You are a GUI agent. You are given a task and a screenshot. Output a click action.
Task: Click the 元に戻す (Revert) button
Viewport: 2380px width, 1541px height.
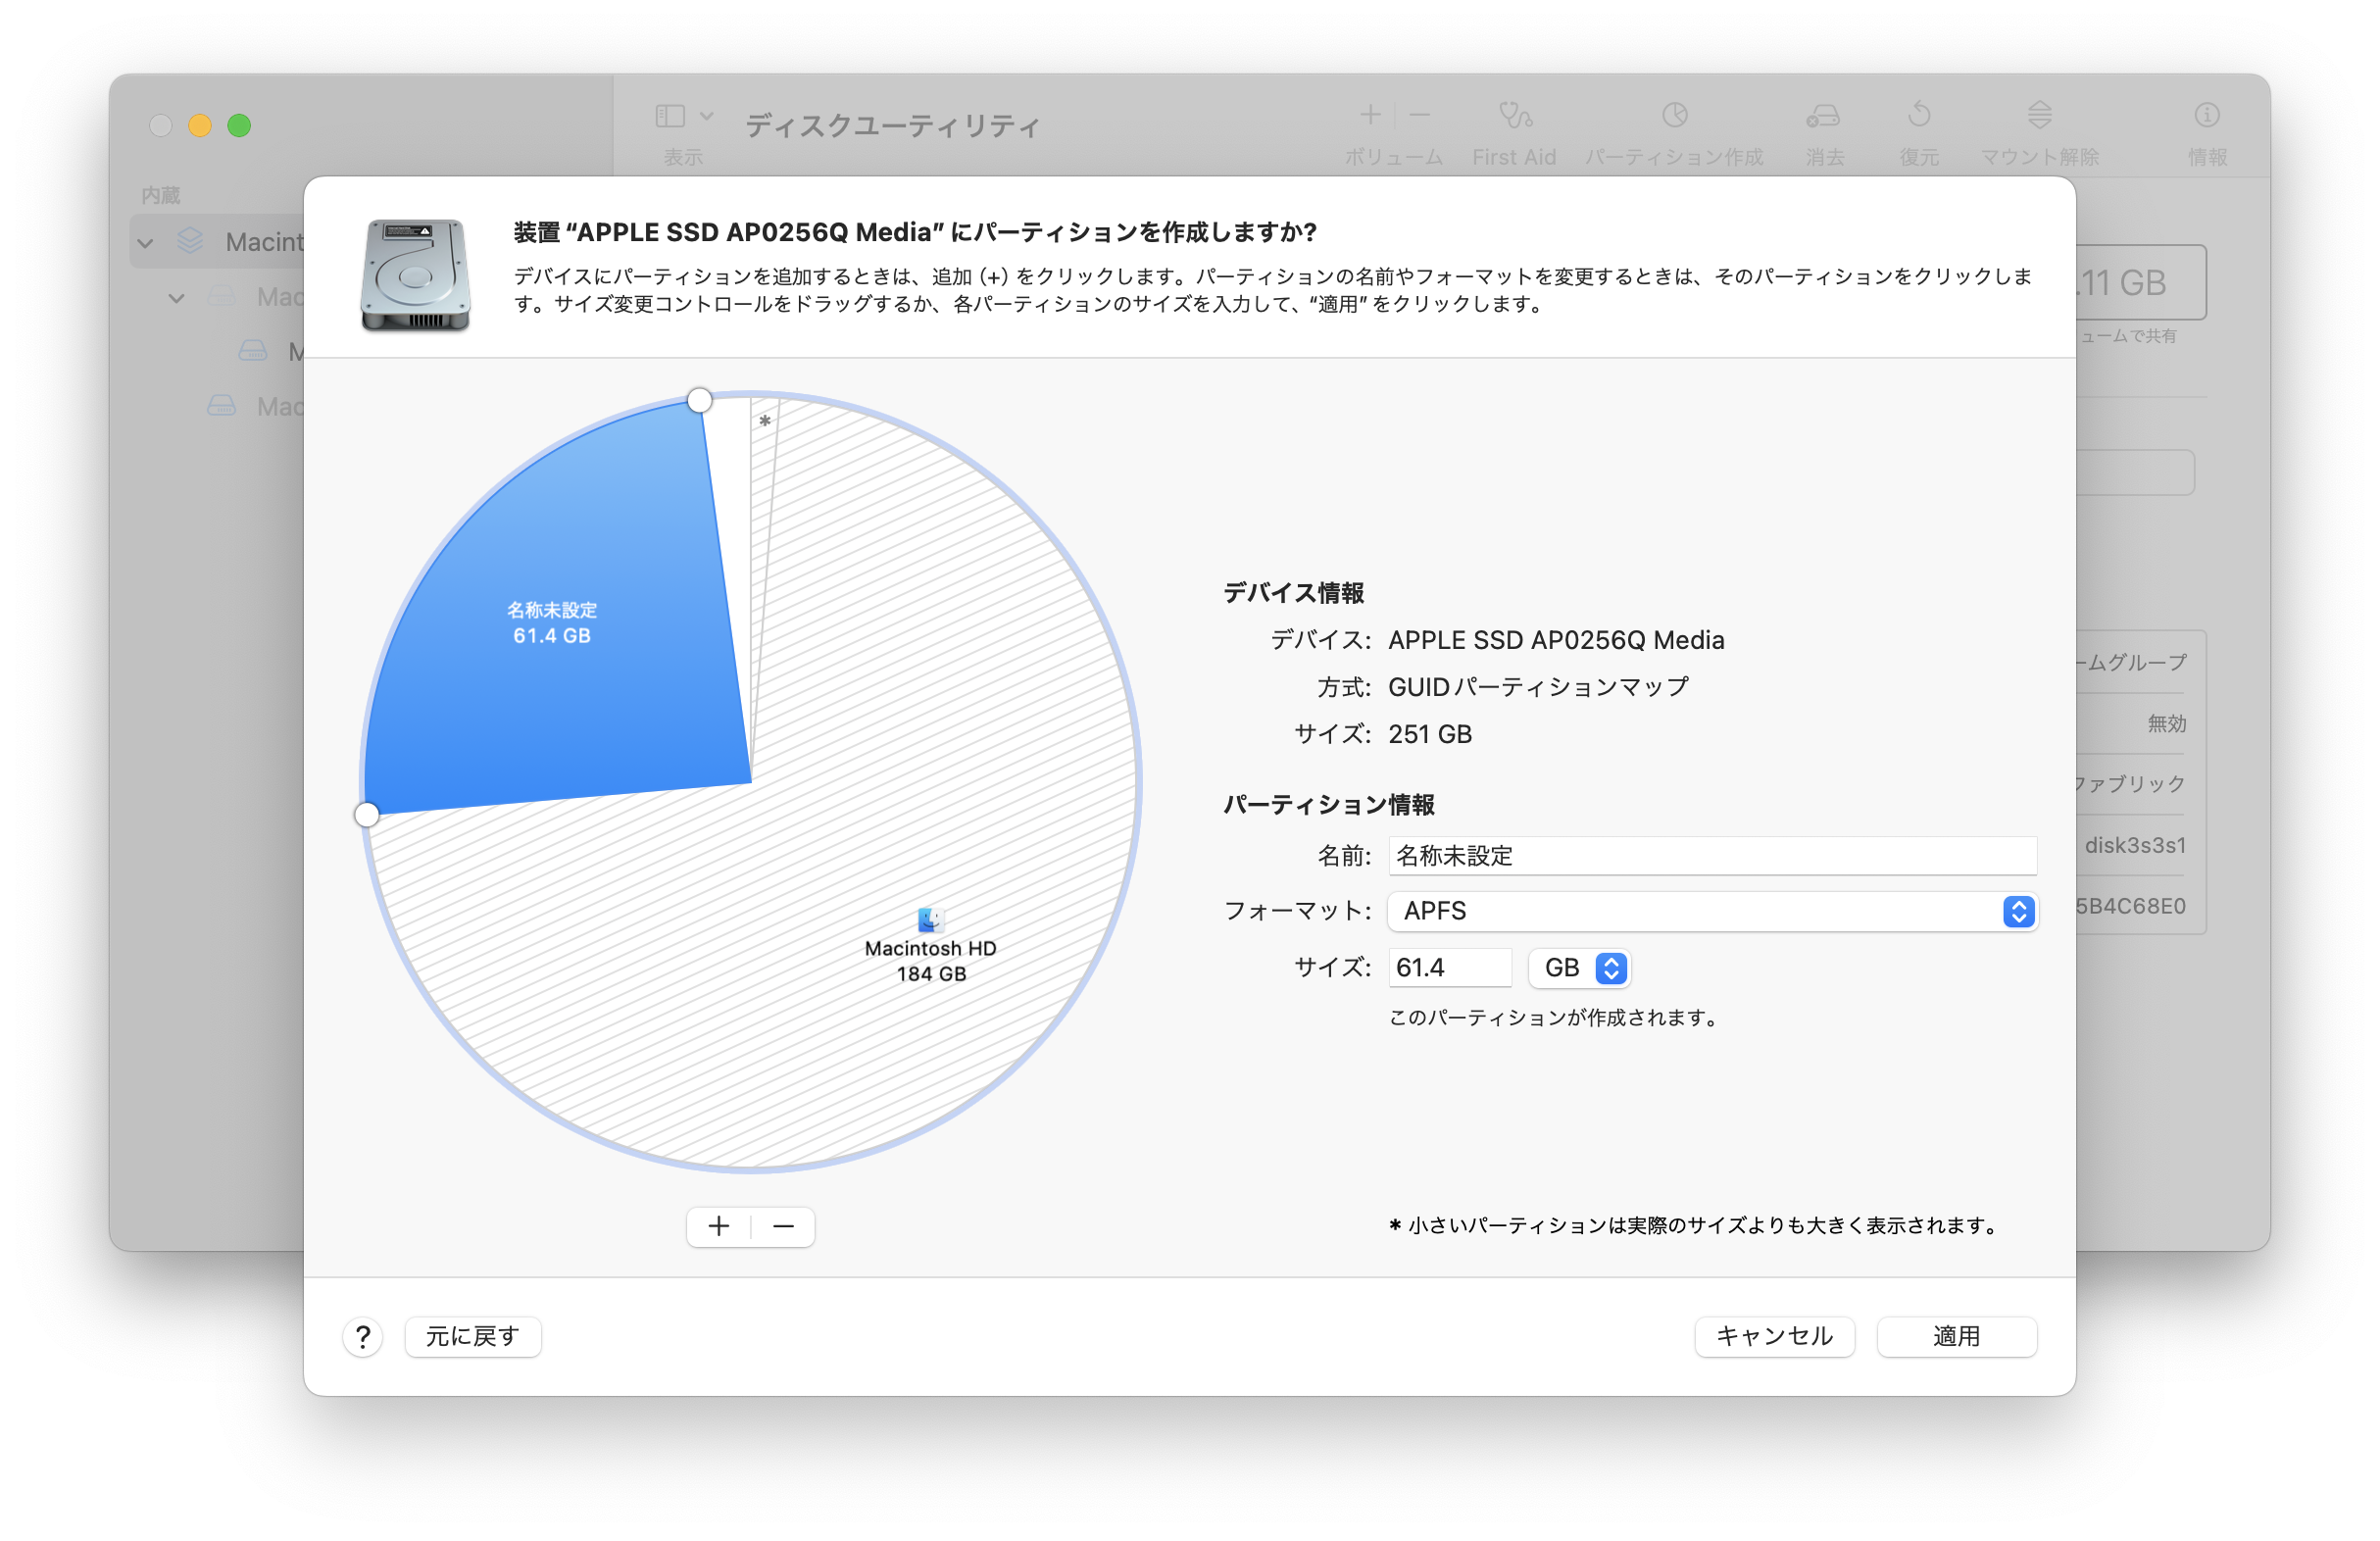473,1336
